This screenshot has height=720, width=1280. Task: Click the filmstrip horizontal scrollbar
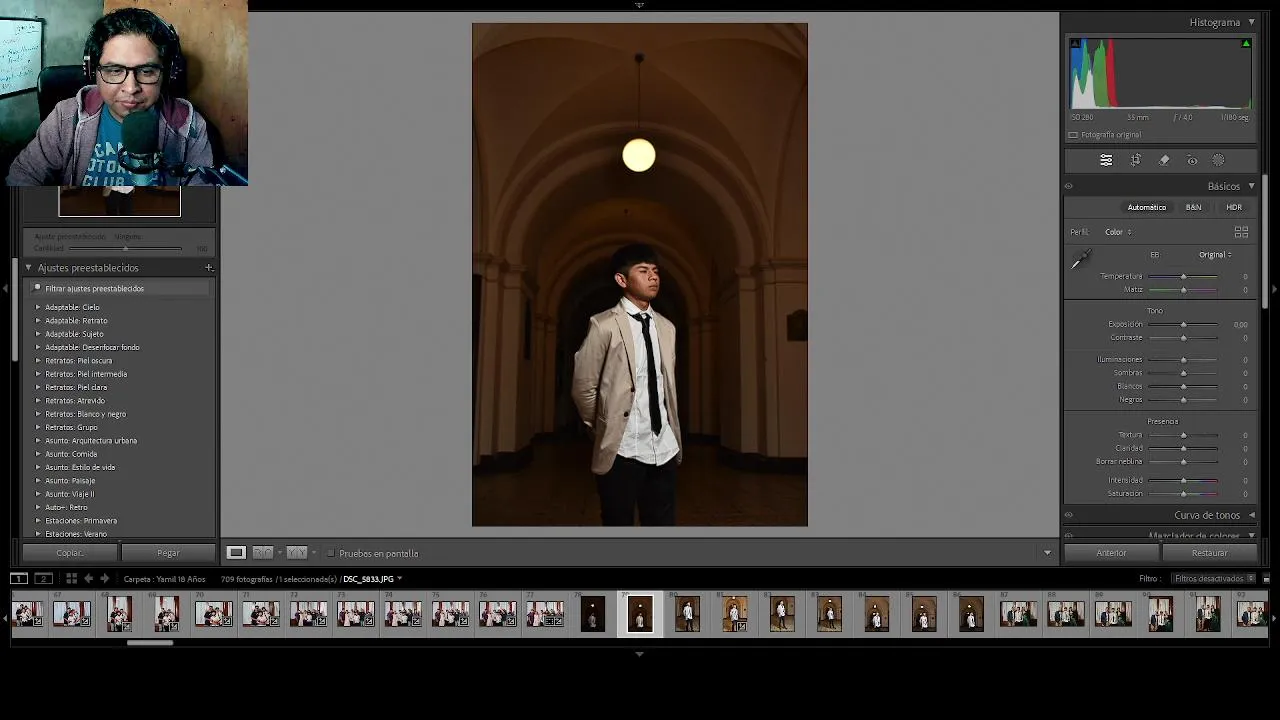click(150, 642)
